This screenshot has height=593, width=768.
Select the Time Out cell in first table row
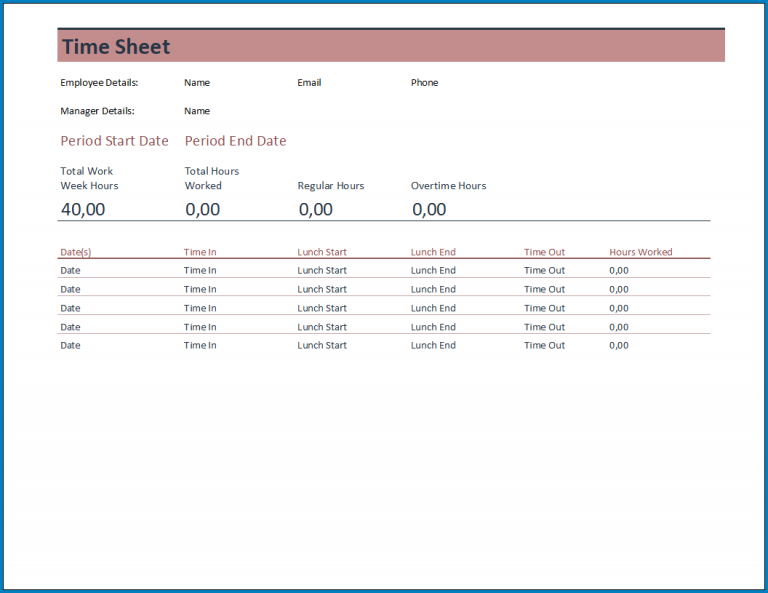click(x=544, y=270)
